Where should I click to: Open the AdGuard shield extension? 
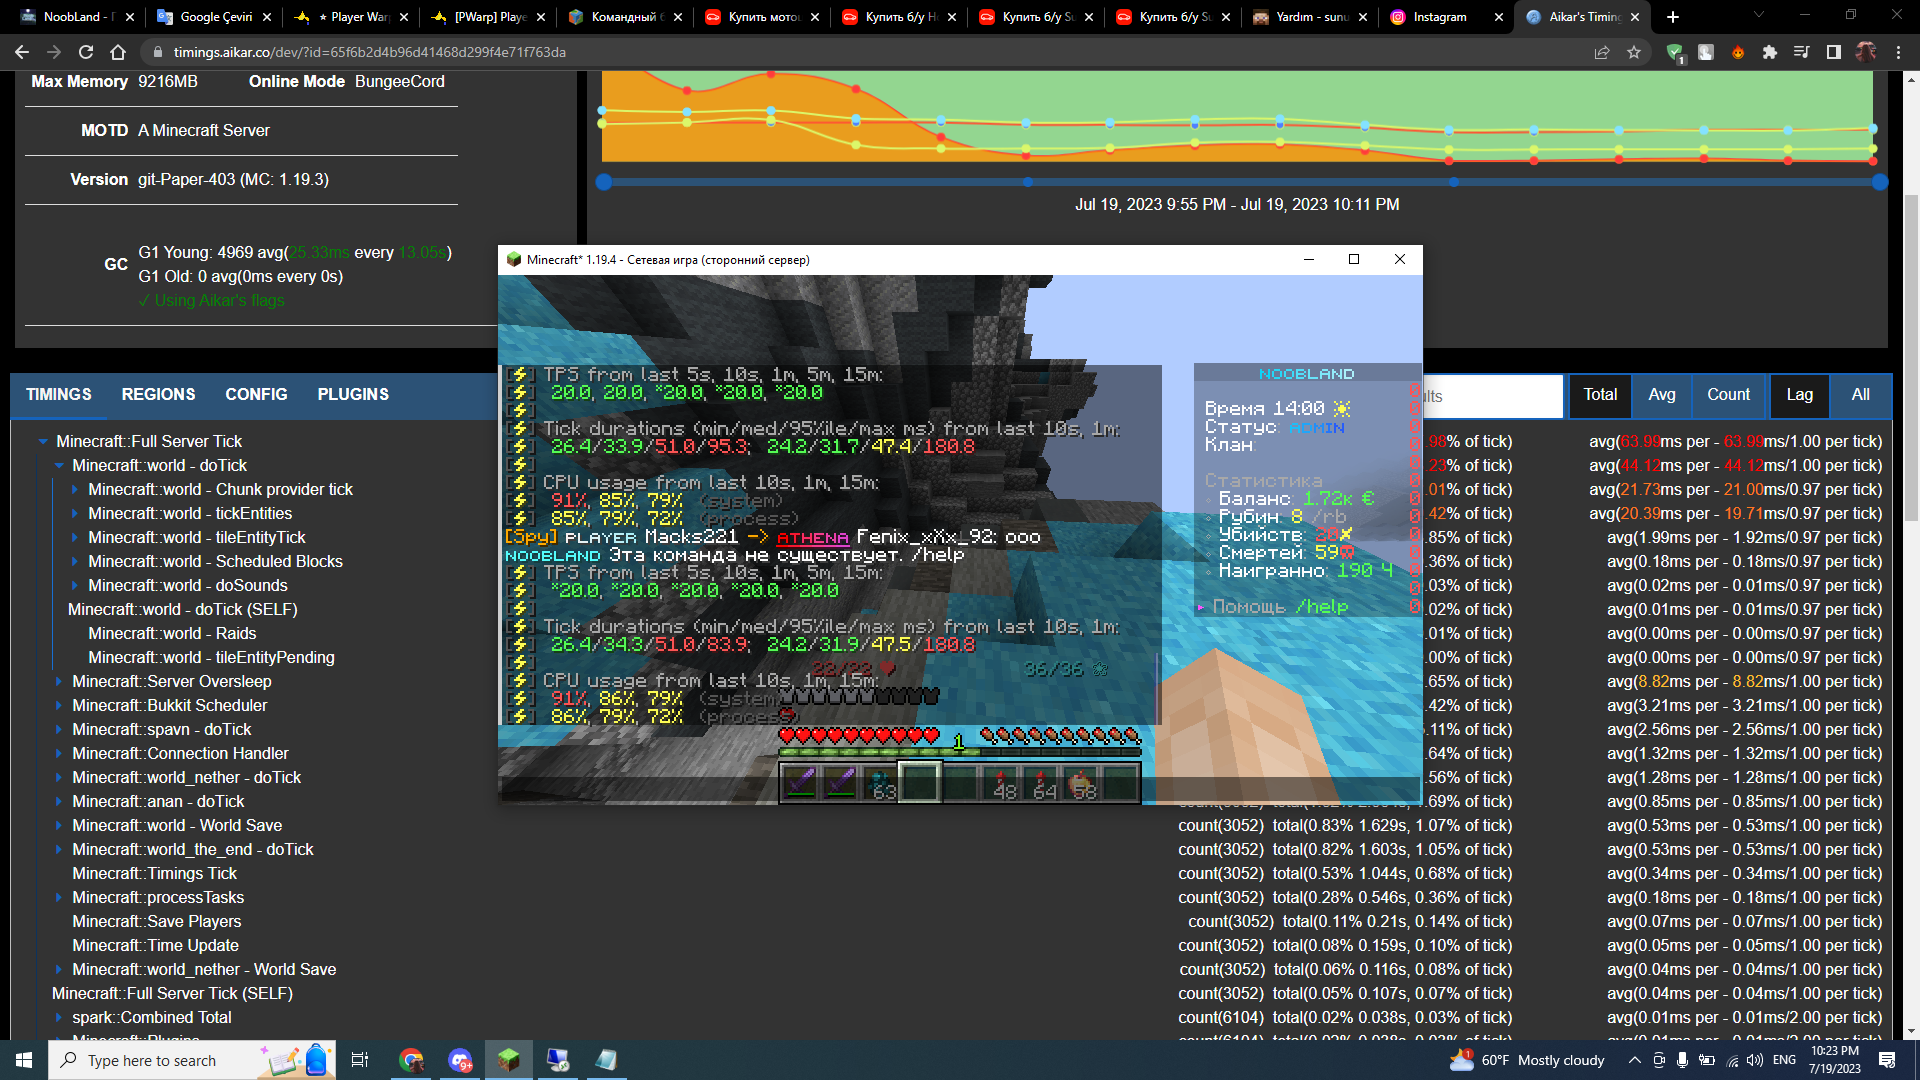pos(1675,52)
